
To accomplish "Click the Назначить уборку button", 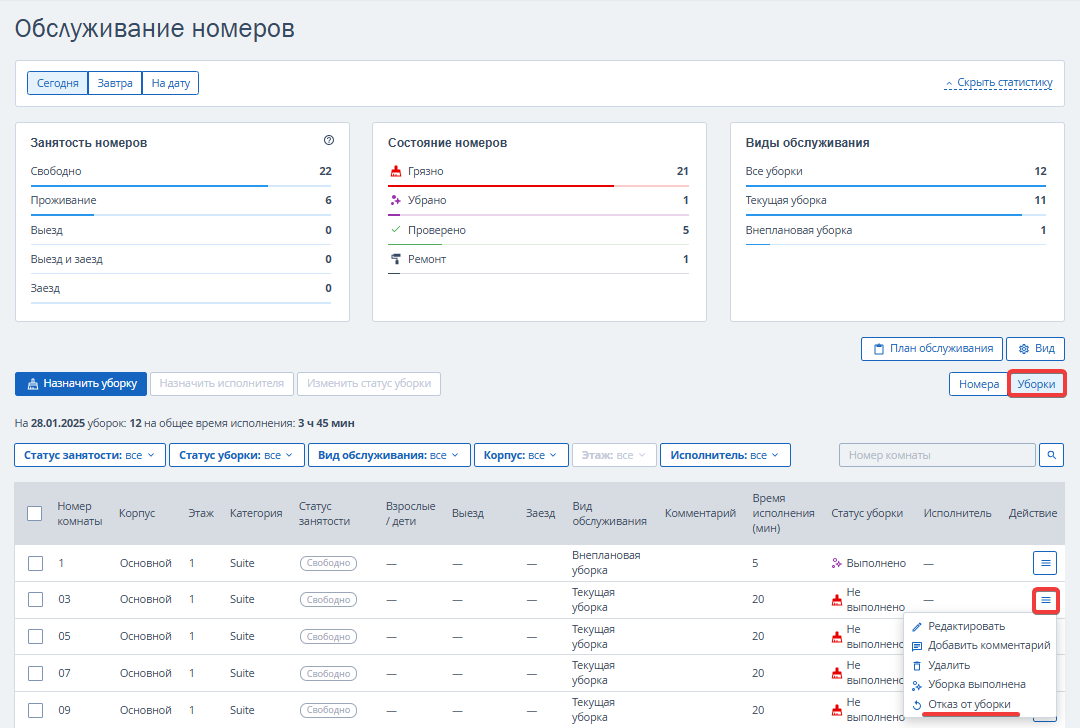I will pyautogui.click(x=81, y=384).
